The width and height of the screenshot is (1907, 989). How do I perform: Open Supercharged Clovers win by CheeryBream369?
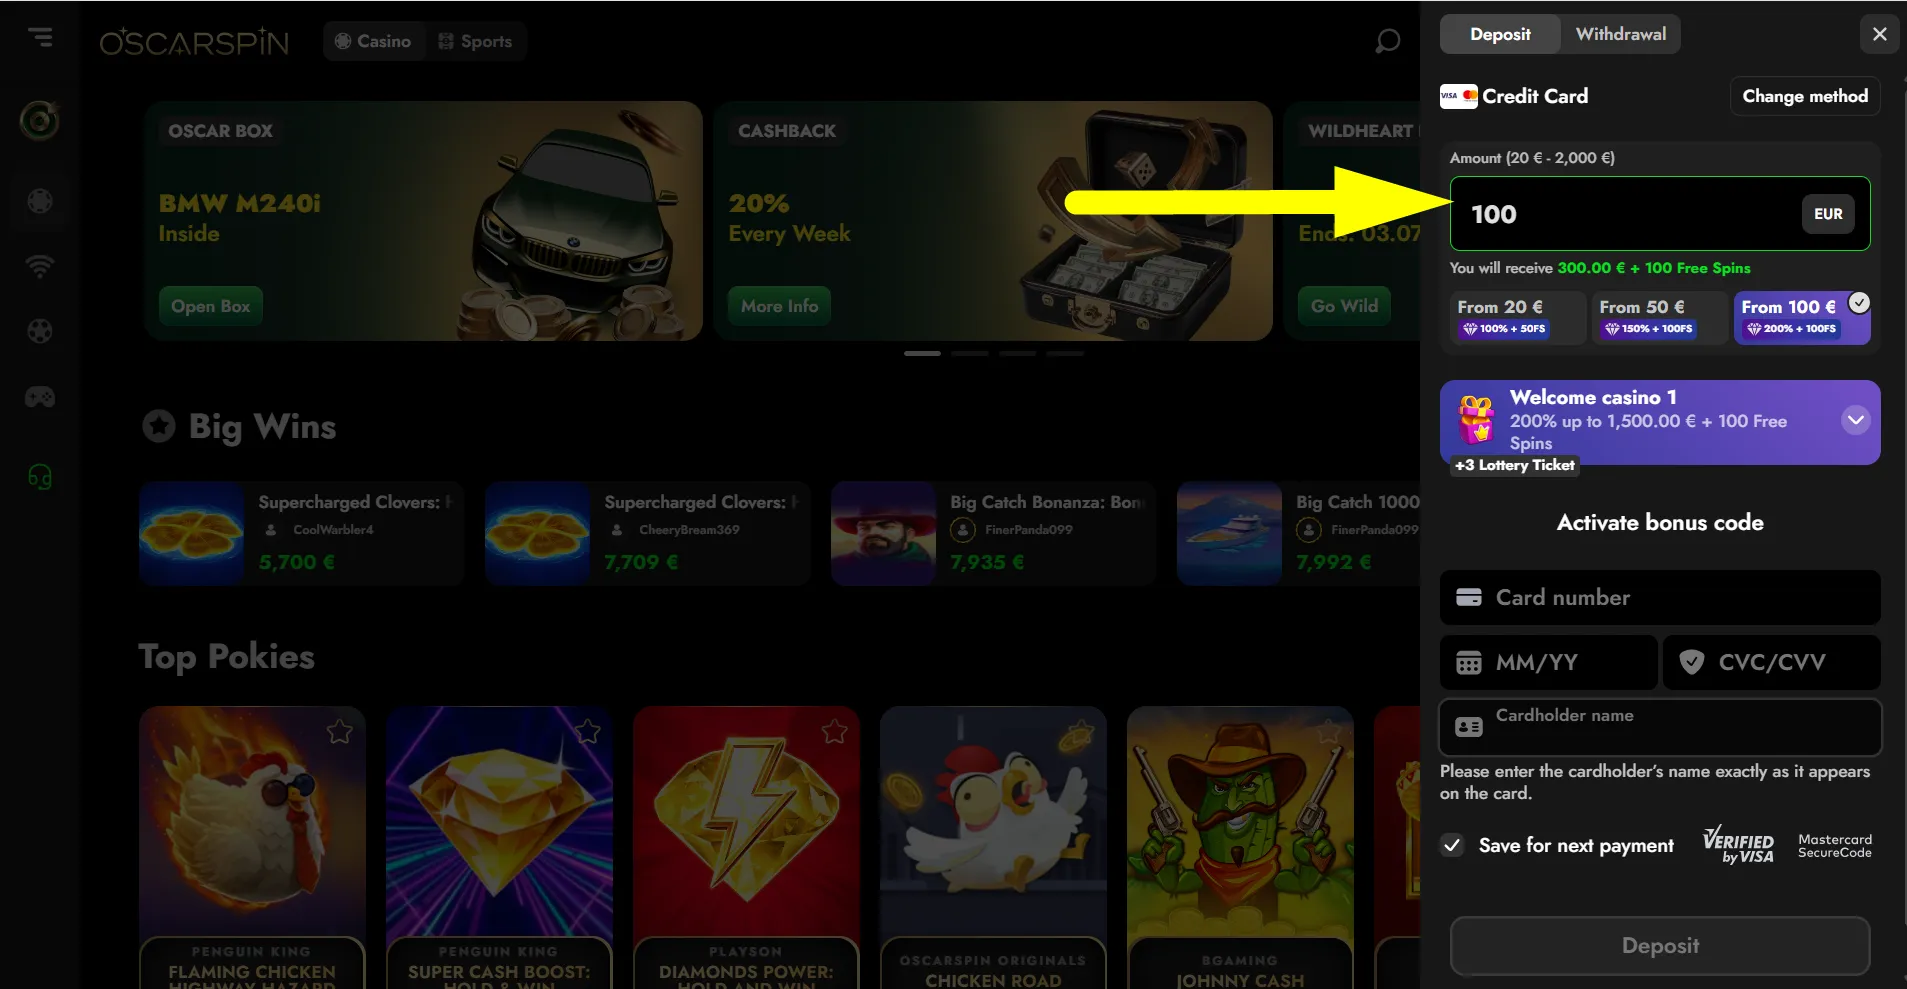647,533
